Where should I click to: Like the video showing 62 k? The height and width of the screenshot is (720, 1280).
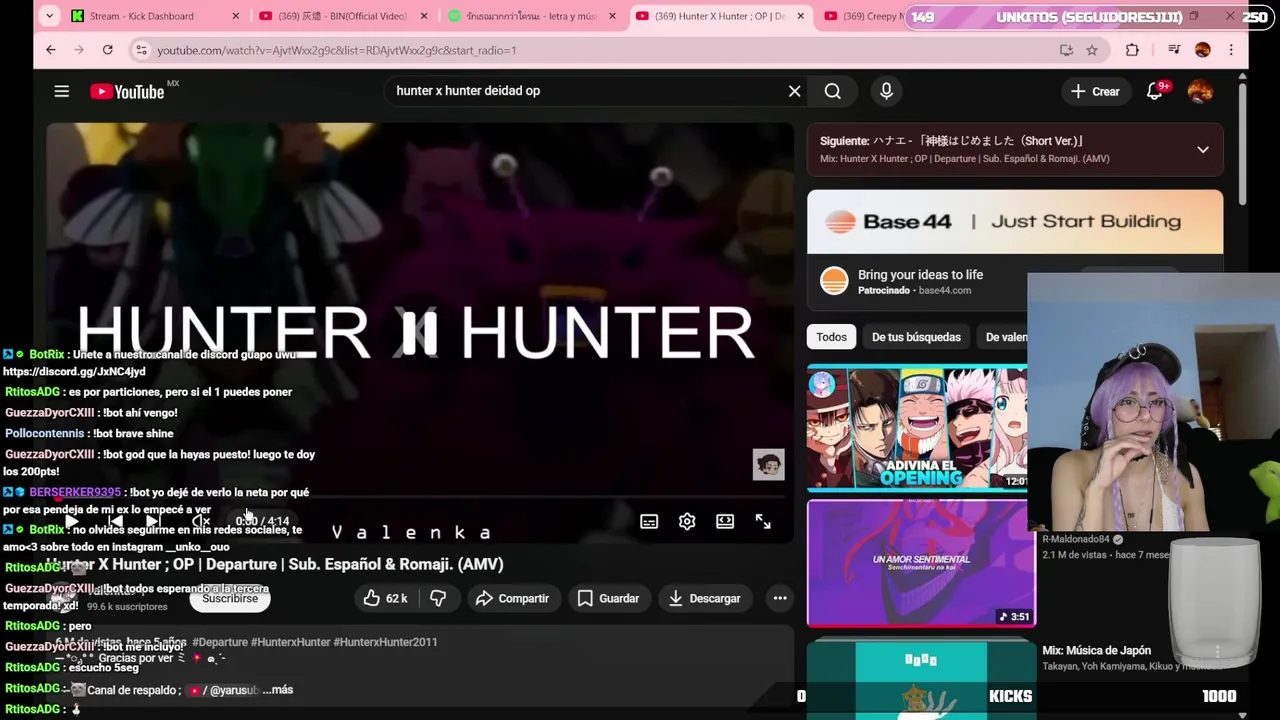(385, 598)
